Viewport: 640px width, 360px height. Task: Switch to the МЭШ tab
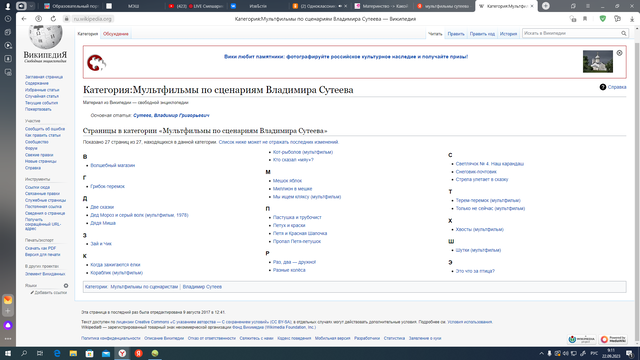(133, 6)
